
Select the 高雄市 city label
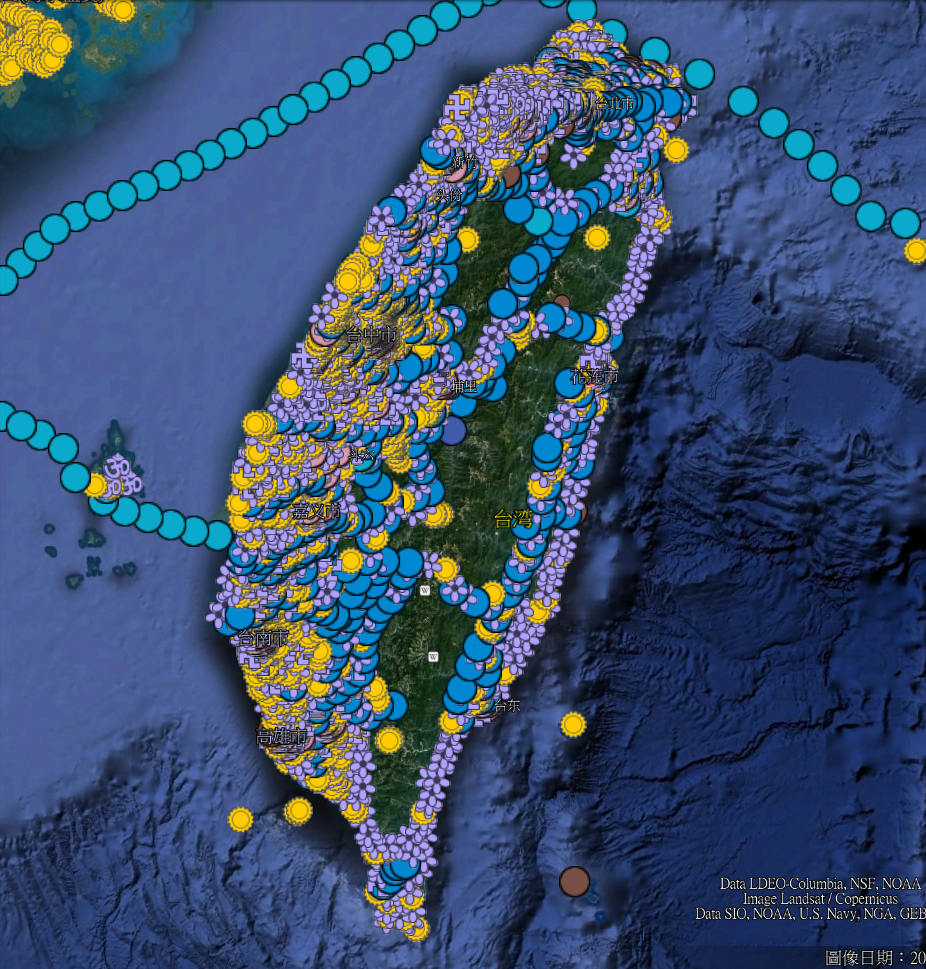pos(281,737)
